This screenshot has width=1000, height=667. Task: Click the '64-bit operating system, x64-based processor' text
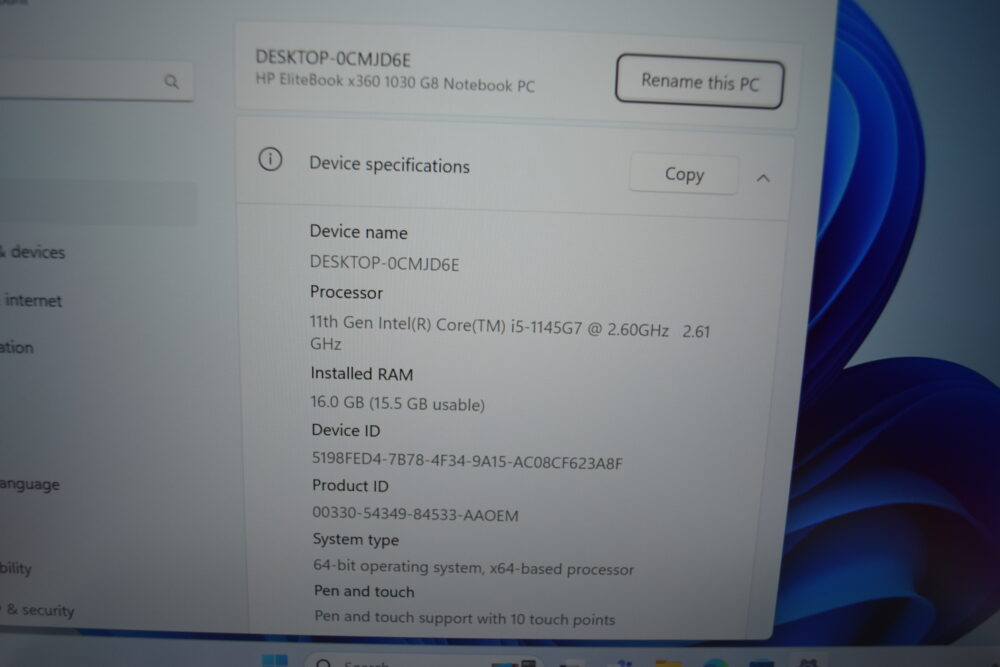pos(473,567)
